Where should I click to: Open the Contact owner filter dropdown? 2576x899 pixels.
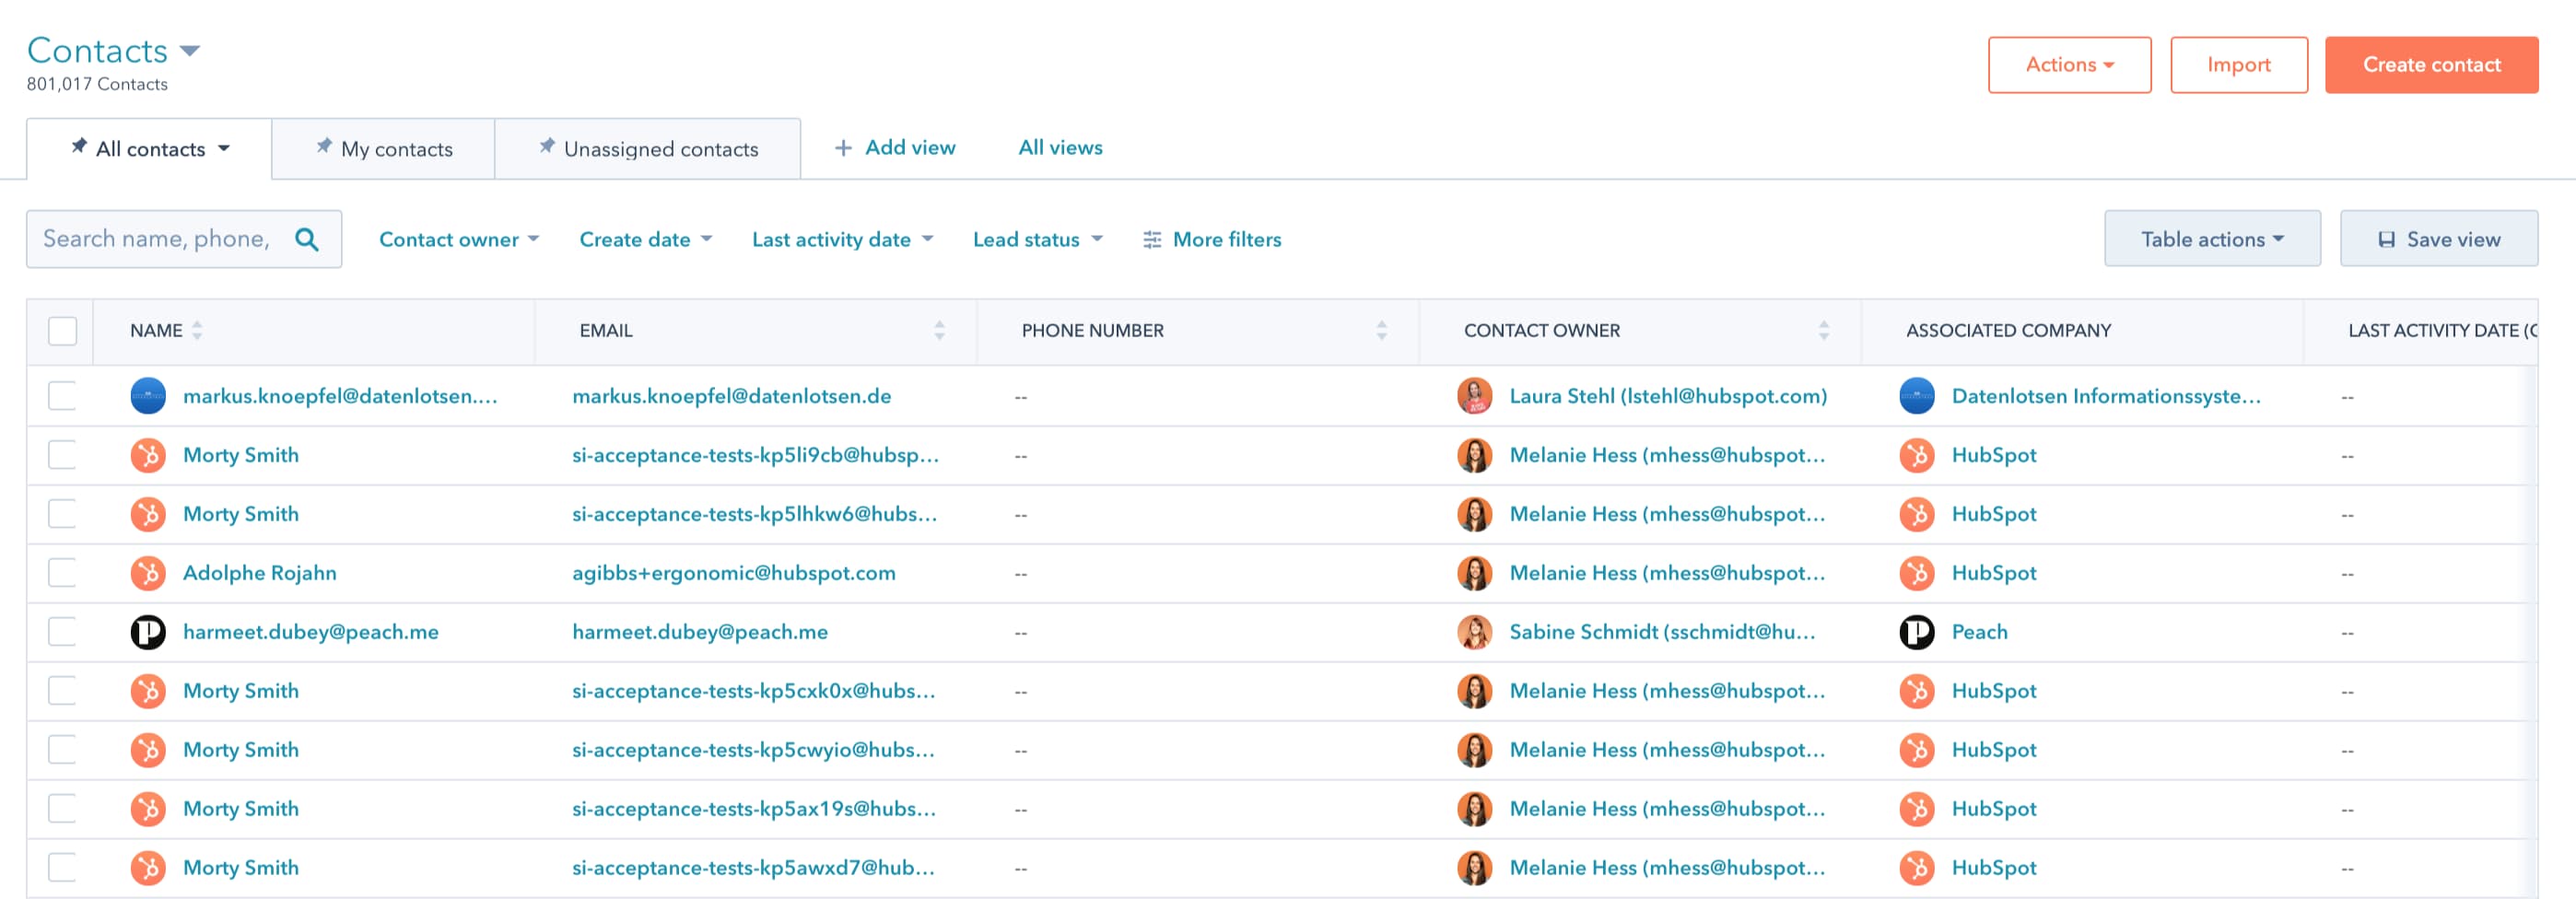[x=459, y=240]
